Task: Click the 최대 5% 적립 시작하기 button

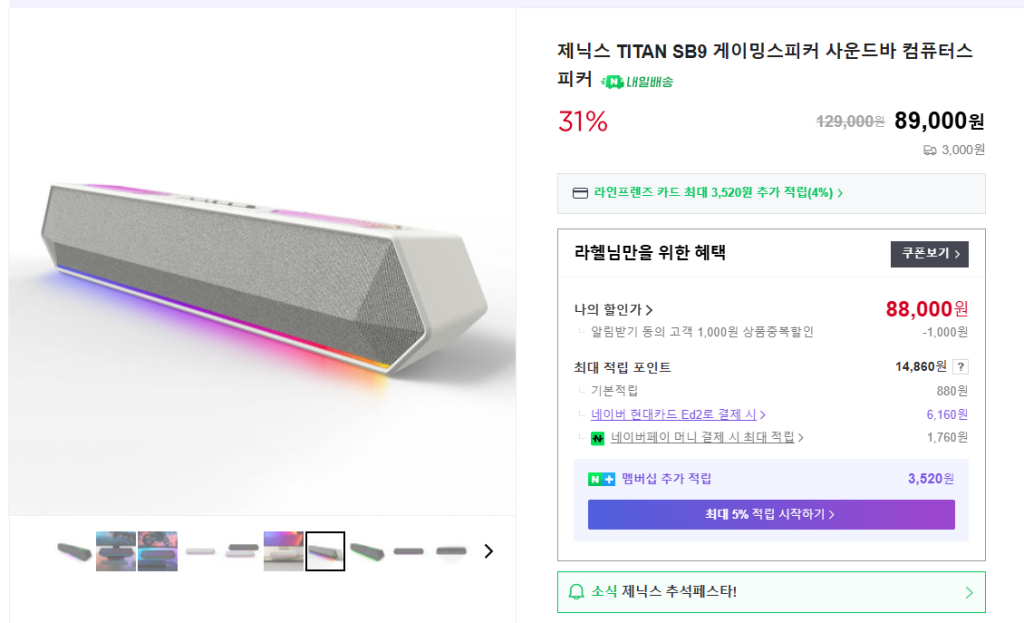Action: click(770, 515)
